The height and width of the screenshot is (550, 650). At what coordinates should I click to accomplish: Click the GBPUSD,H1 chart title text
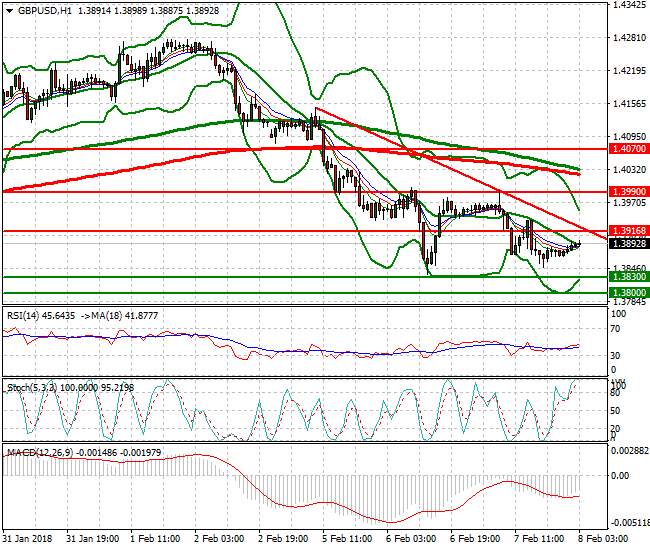(45, 11)
